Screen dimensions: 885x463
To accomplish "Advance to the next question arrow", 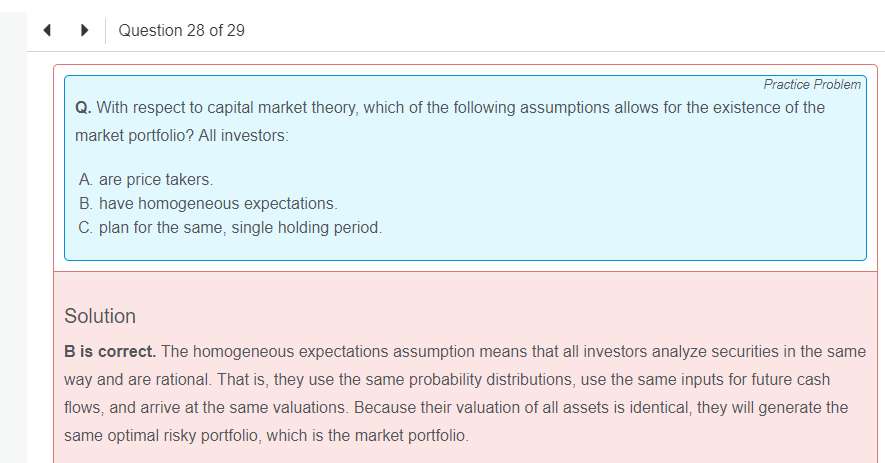I will (86, 30).
